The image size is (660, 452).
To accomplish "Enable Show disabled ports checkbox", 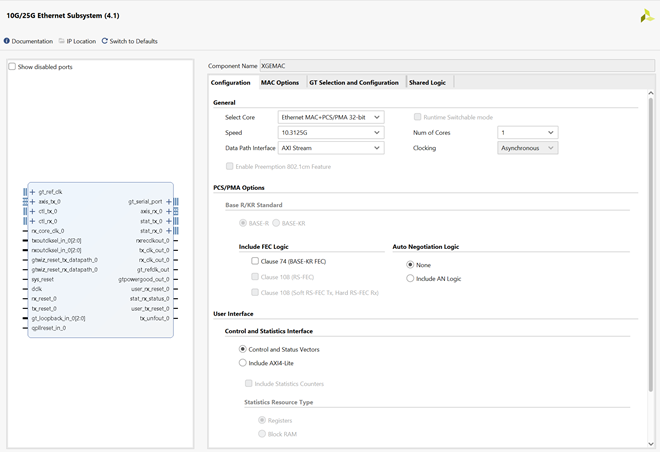I will coord(12,66).
